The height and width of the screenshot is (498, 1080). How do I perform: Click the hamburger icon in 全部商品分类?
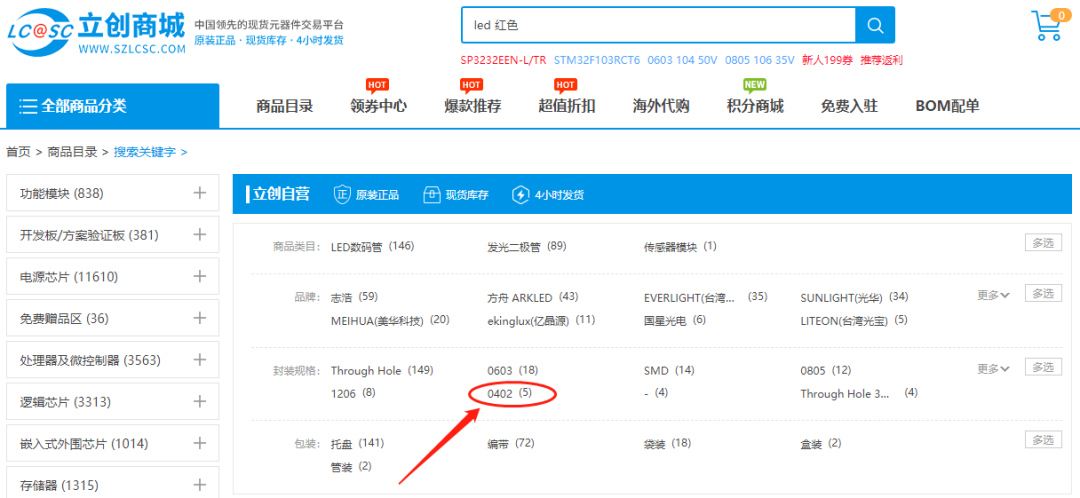pos(28,106)
